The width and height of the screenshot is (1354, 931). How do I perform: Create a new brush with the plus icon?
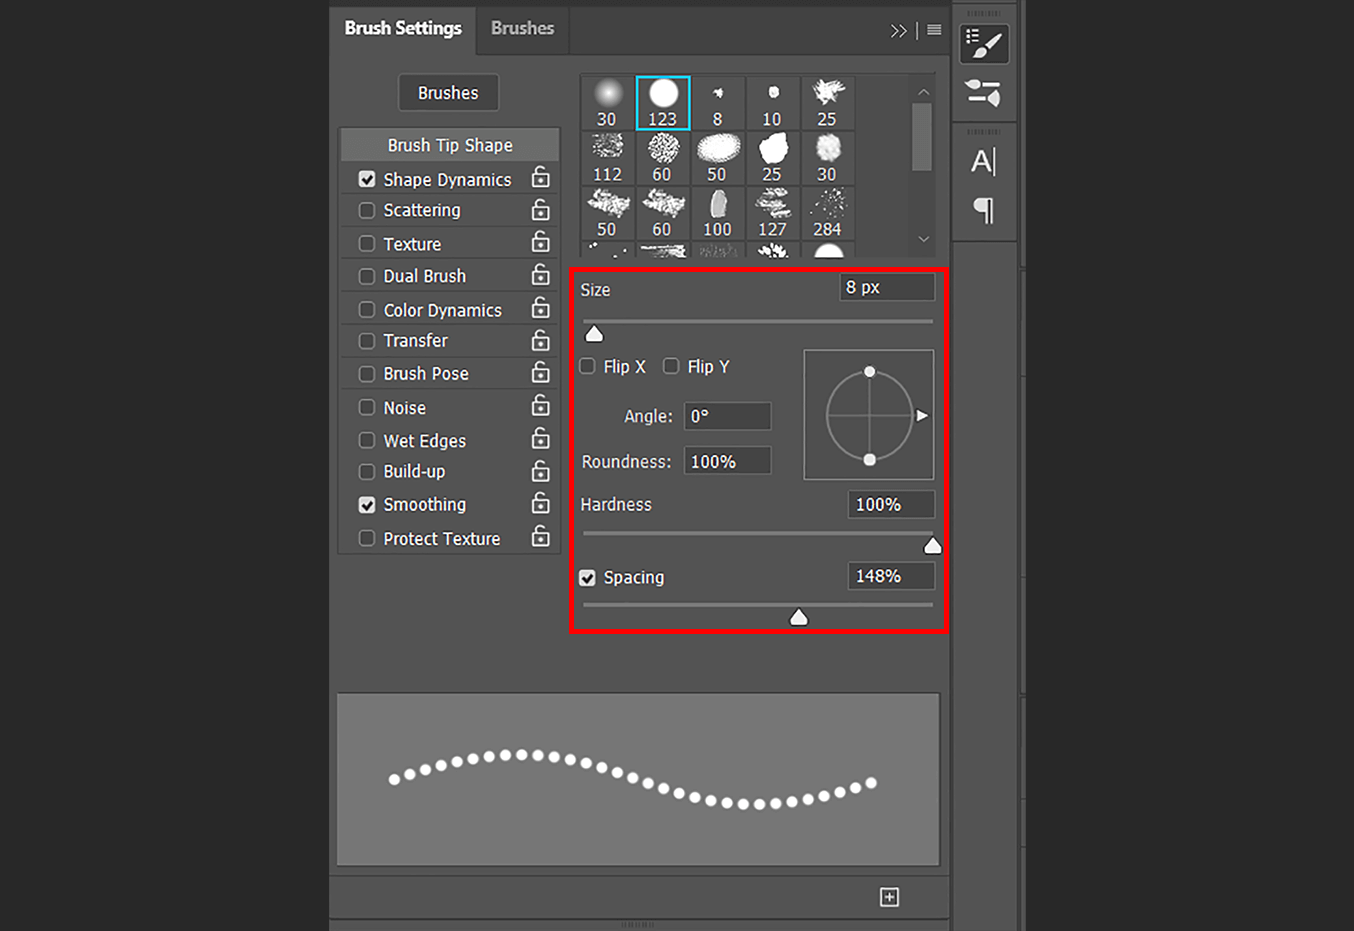pyautogui.click(x=889, y=897)
